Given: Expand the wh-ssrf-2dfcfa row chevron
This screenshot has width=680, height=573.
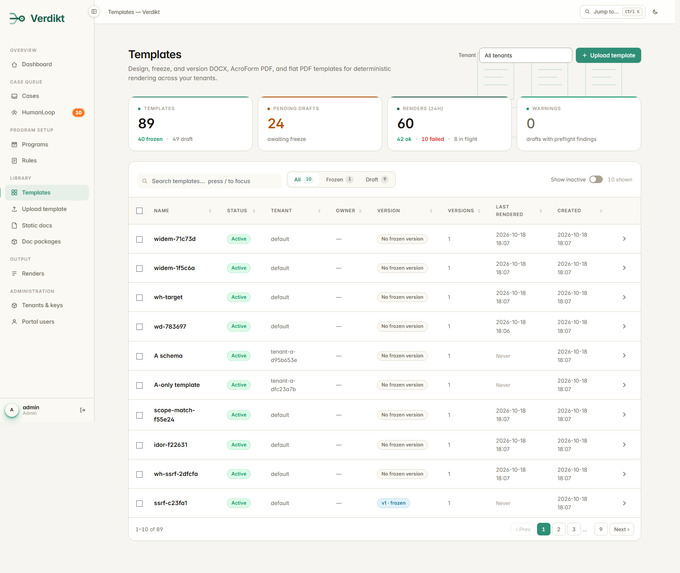Looking at the screenshot, I should [624, 474].
